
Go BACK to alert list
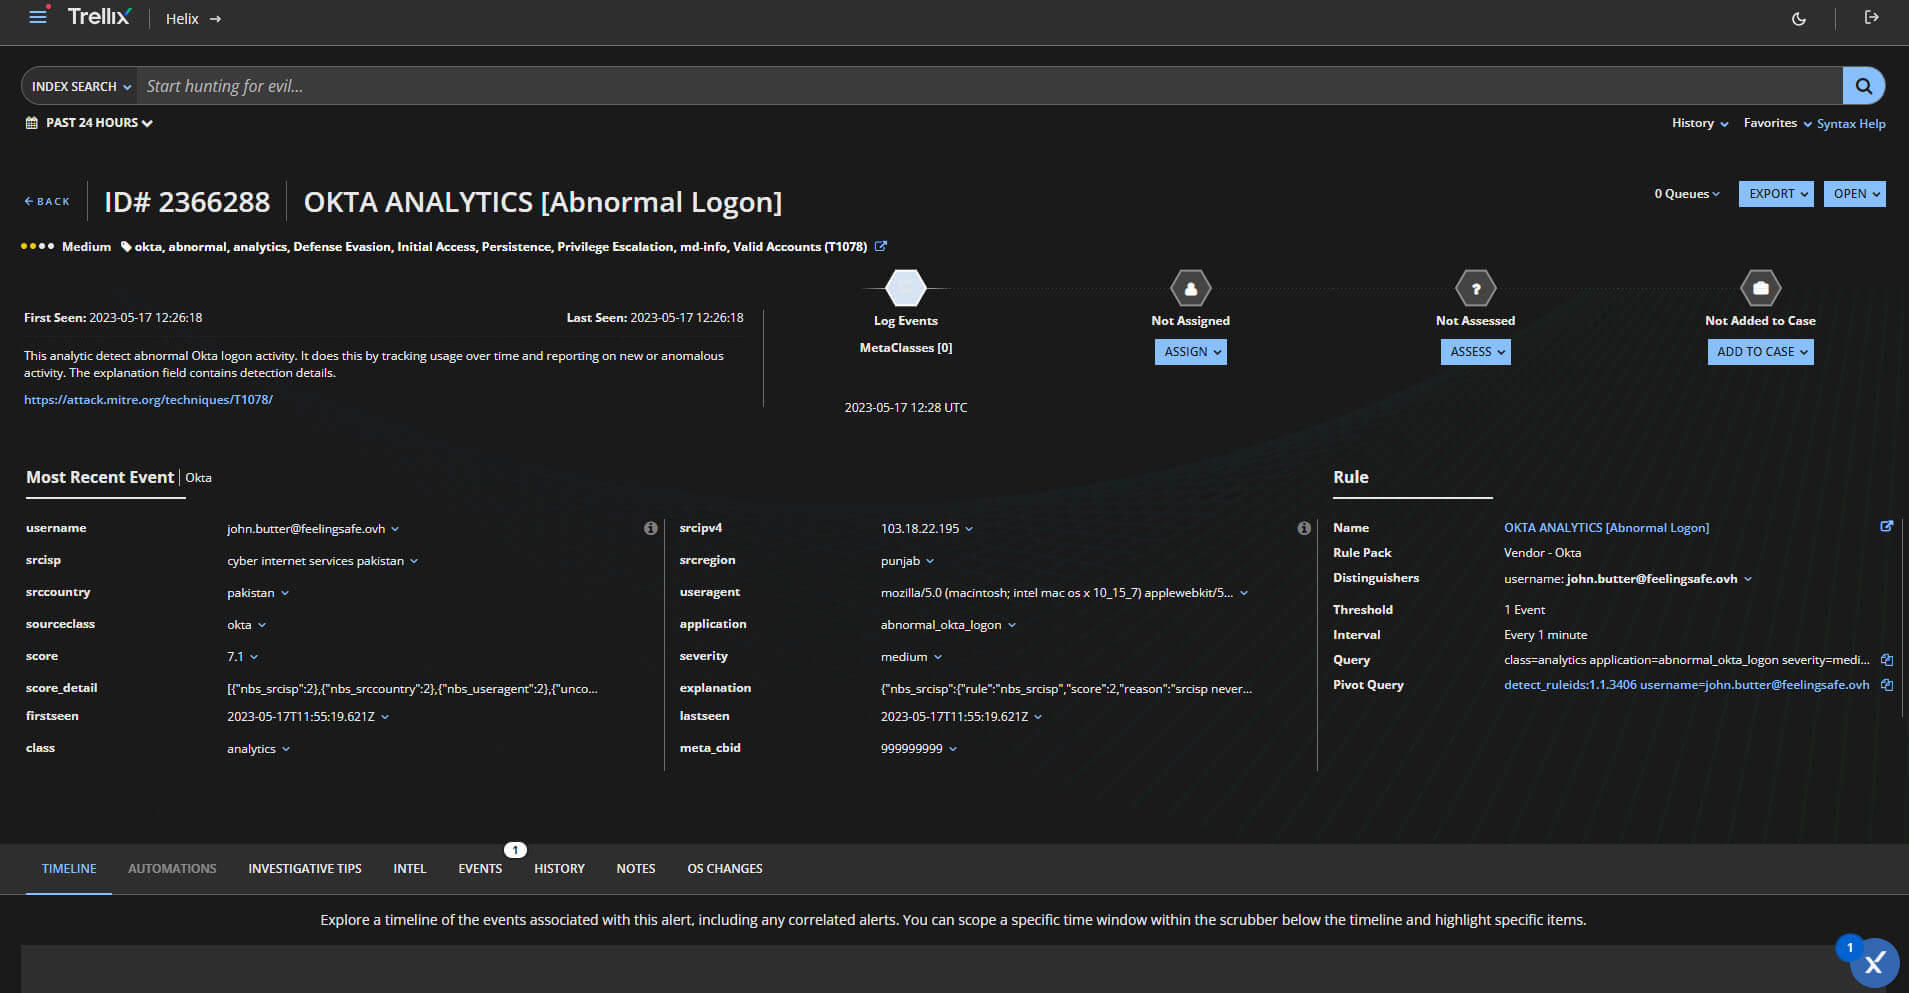point(47,201)
